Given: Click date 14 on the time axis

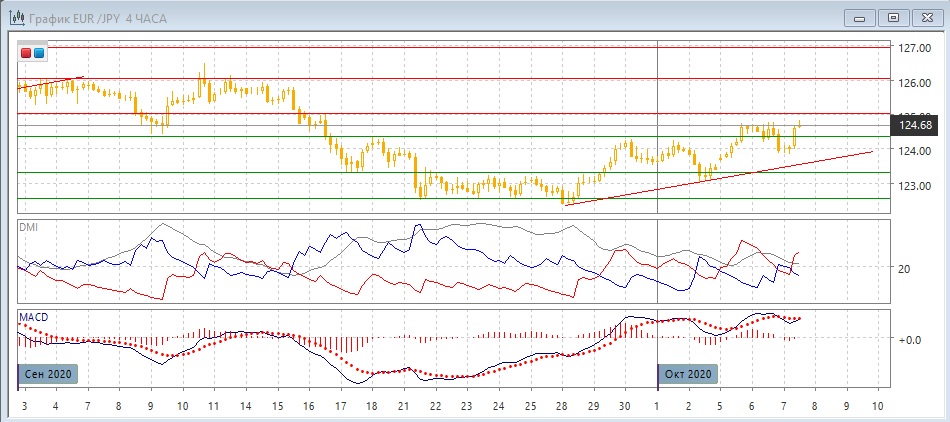Looking at the screenshot, I should [245, 405].
